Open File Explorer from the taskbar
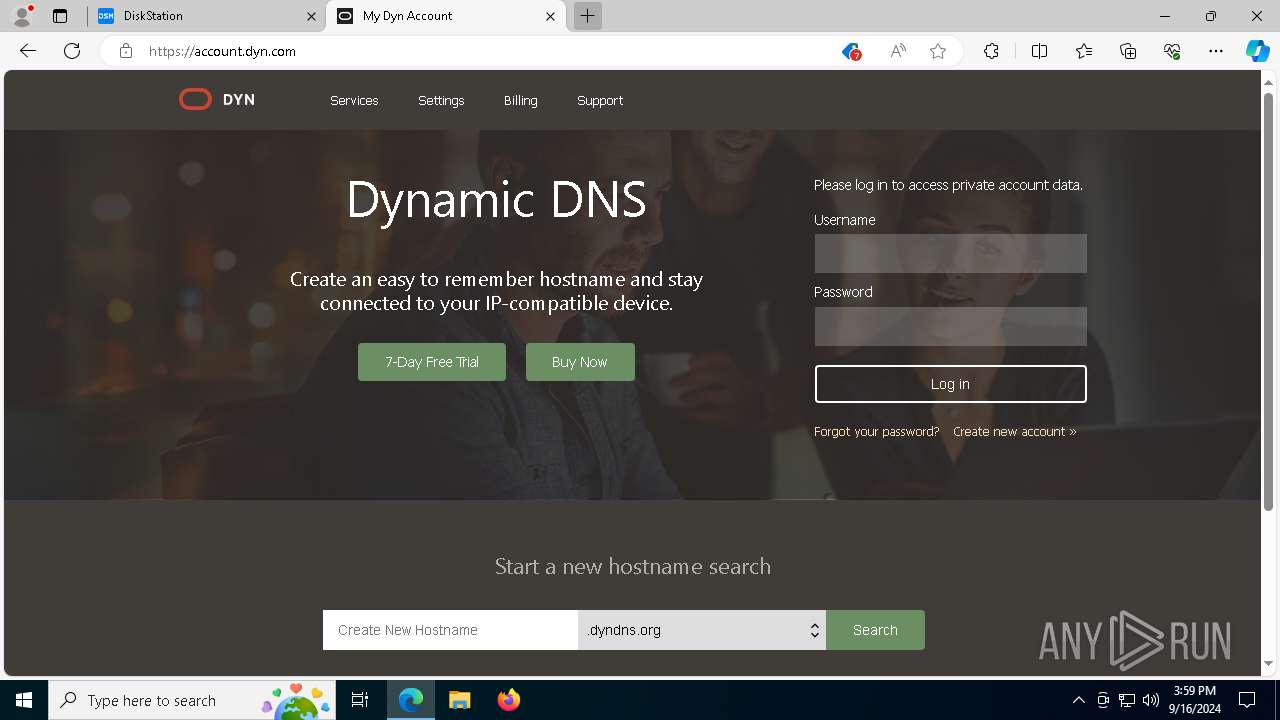The height and width of the screenshot is (720, 1280). pos(459,700)
